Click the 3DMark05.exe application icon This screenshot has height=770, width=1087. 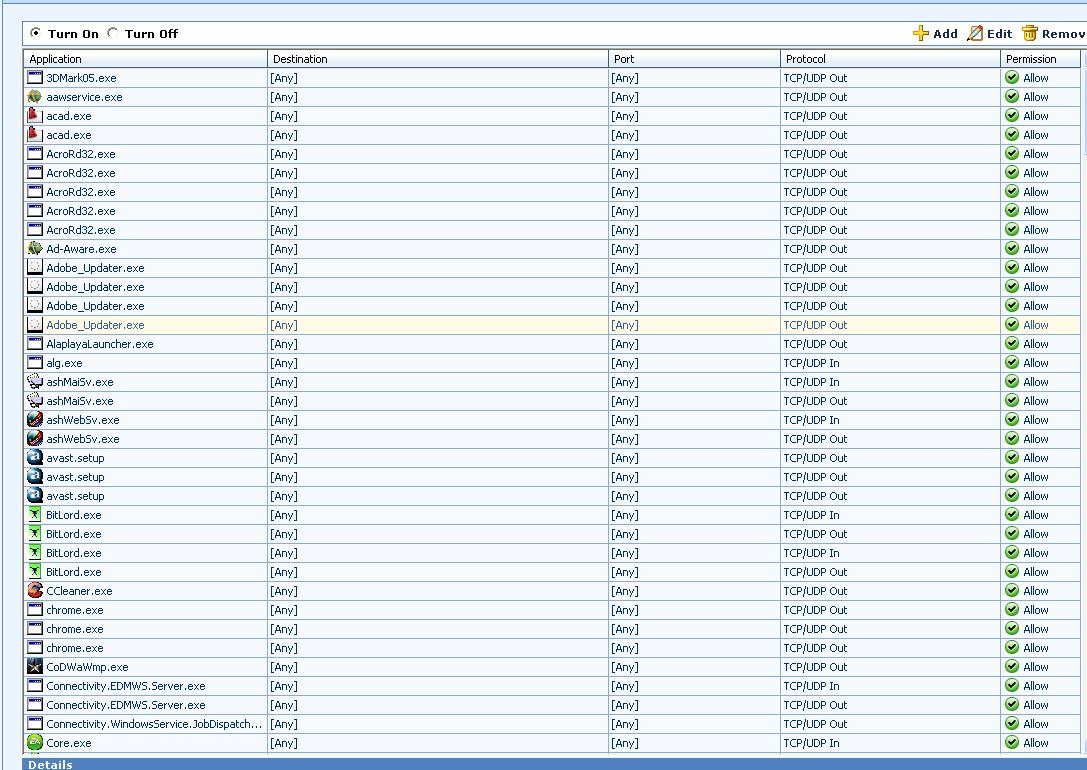tap(35, 78)
